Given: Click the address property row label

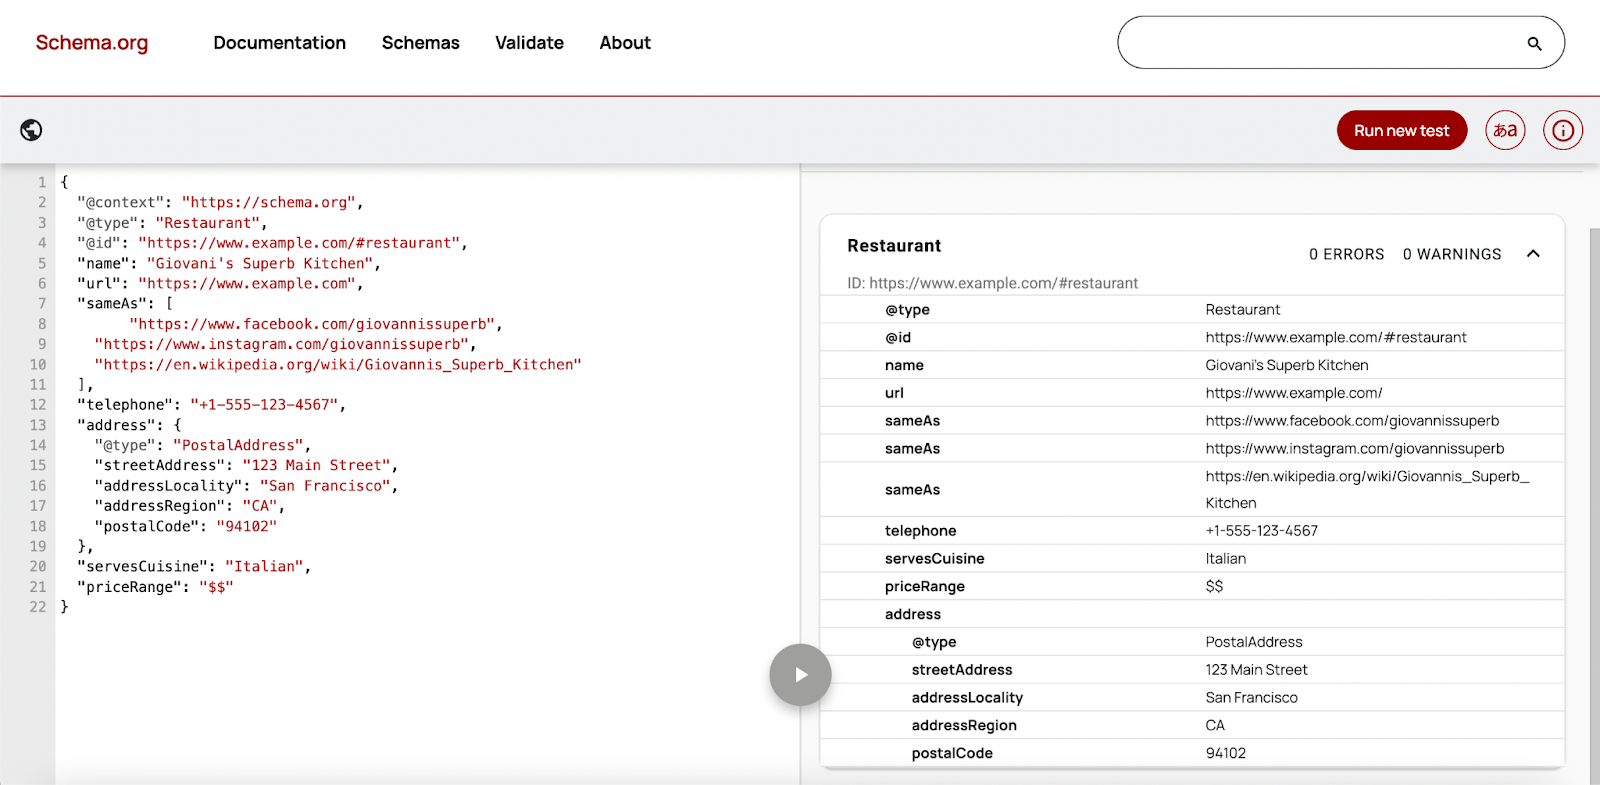Looking at the screenshot, I should (913, 615).
